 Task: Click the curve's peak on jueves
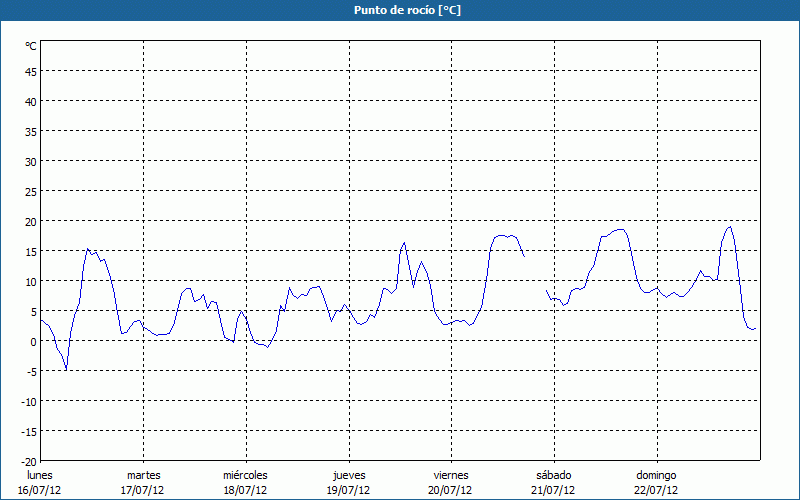[x=404, y=242]
